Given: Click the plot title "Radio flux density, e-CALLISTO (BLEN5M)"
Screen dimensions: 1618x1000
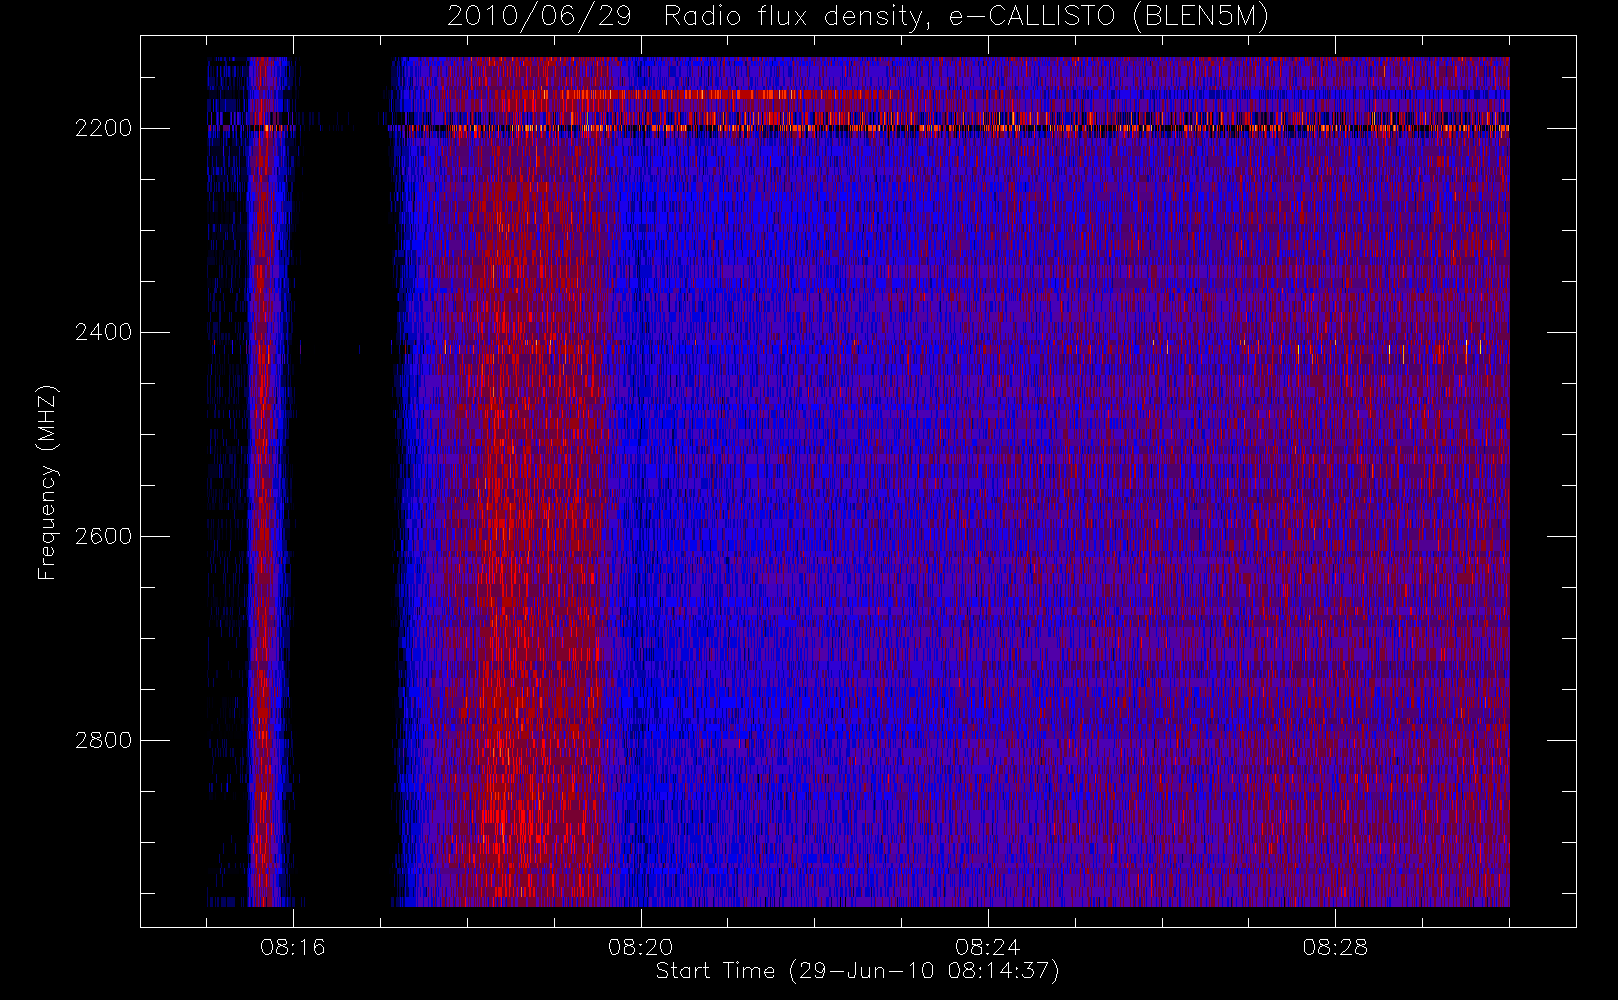Looking at the screenshot, I should click(x=966, y=17).
